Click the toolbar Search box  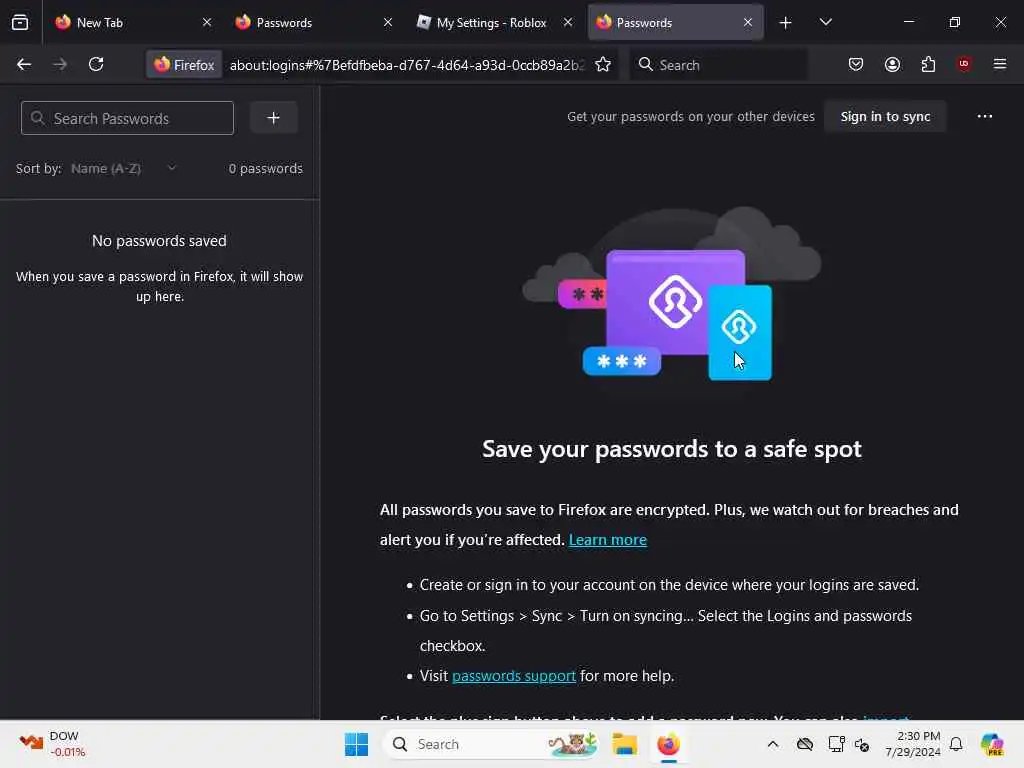(x=718, y=65)
